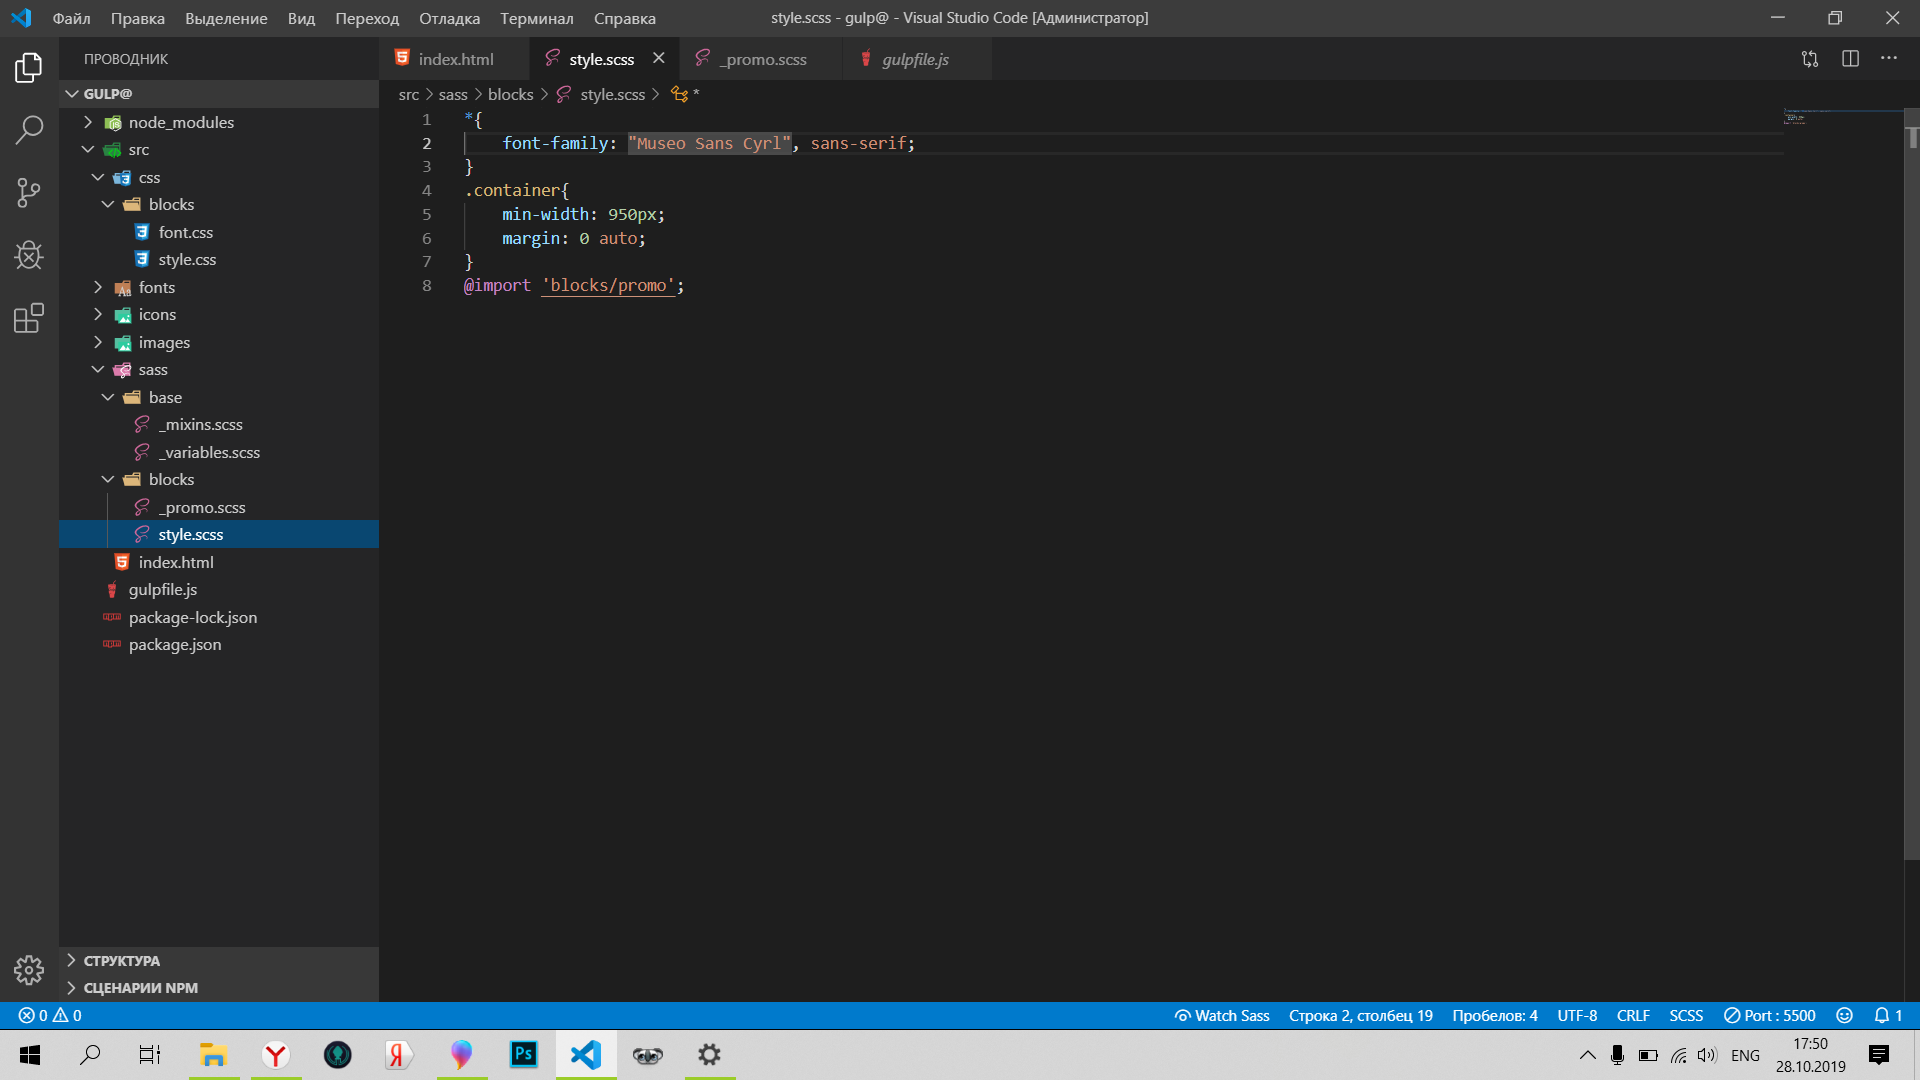Open package.json in the explorer
Image resolution: width=1920 pixels, height=1080 pixels.
(219, 644)
